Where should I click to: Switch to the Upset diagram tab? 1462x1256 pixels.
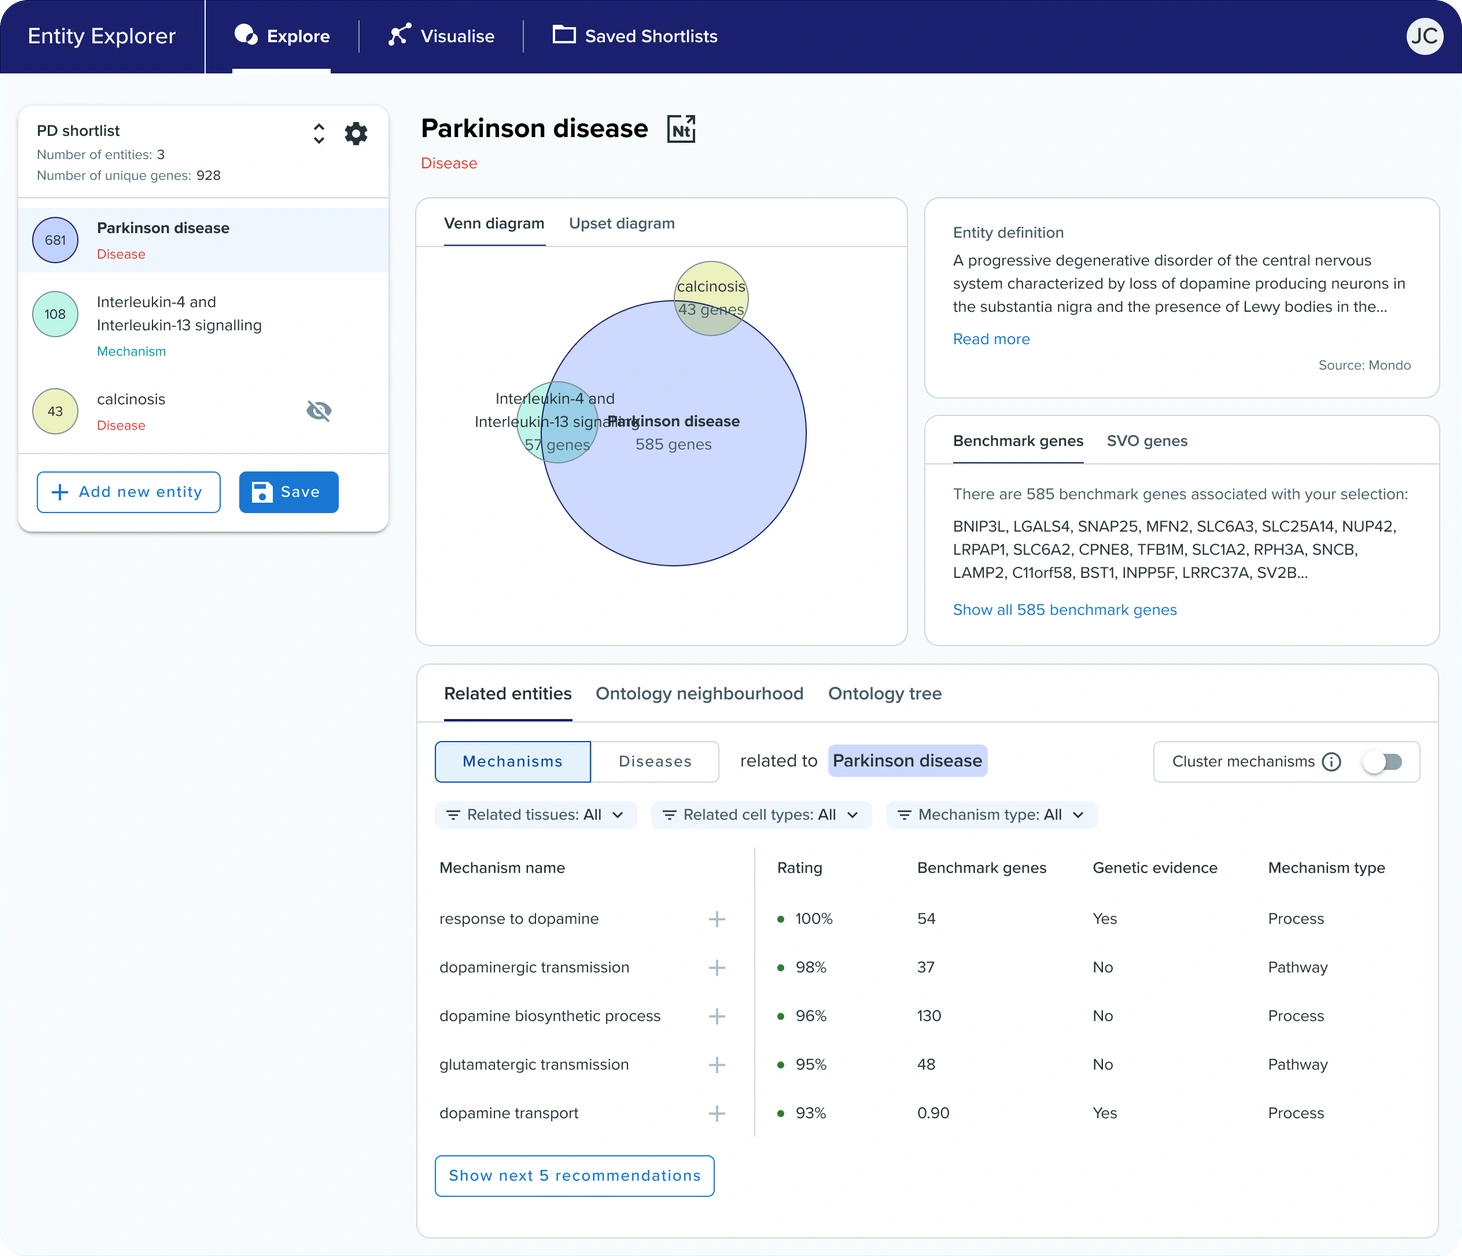622,223
